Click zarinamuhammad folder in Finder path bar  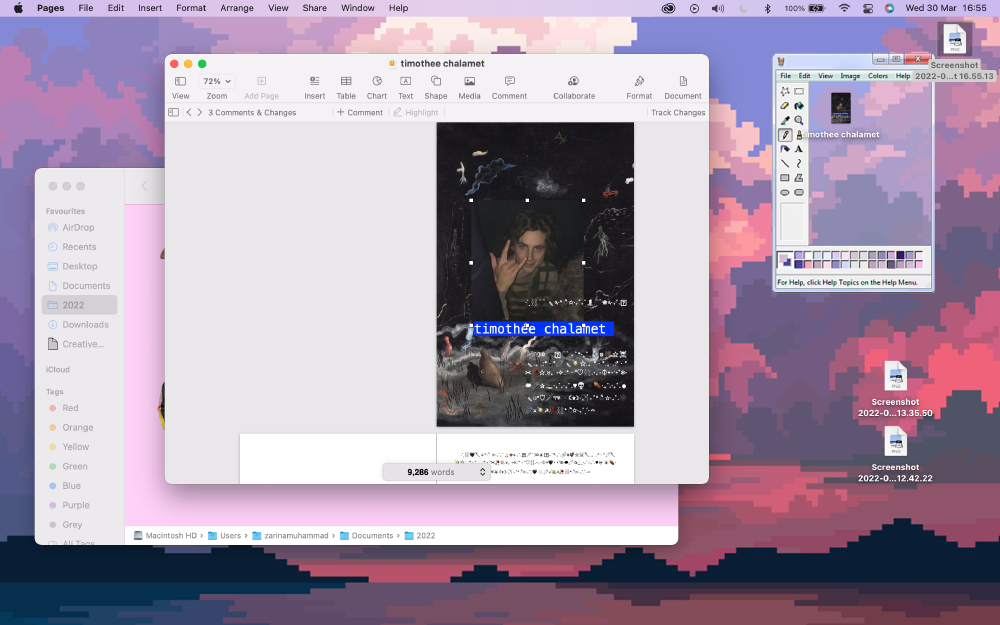click(290, 536)
